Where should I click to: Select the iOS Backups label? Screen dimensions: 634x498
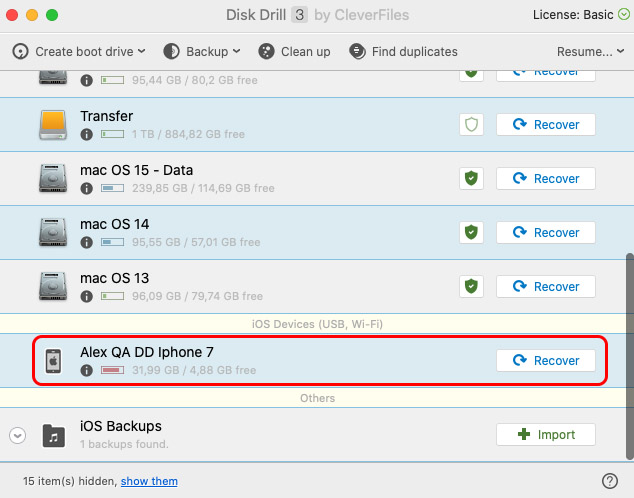click(x=121, y=426)
